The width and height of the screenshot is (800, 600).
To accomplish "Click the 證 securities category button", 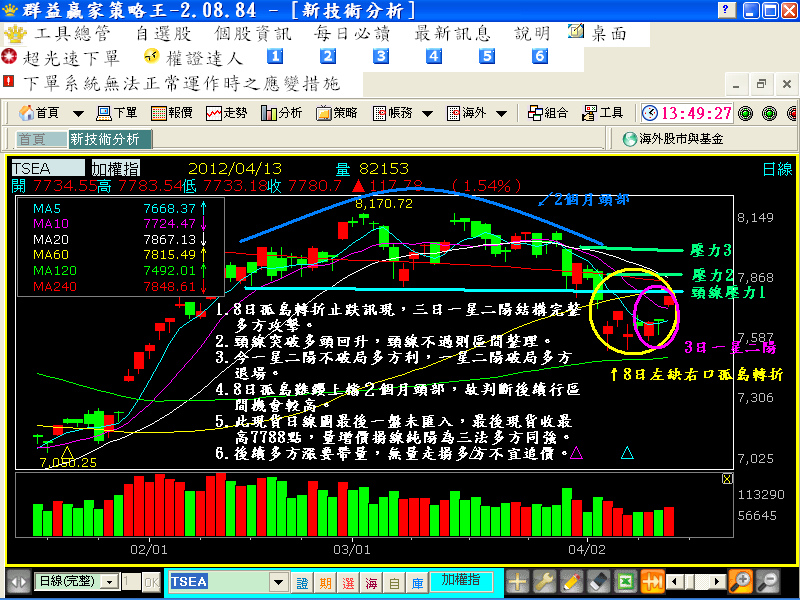I will tap(302, 582).
